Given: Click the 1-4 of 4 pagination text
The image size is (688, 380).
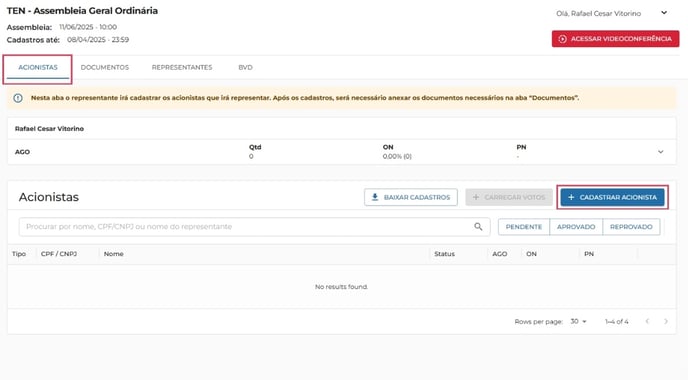Looking at the screenshot, I should 616,322.
